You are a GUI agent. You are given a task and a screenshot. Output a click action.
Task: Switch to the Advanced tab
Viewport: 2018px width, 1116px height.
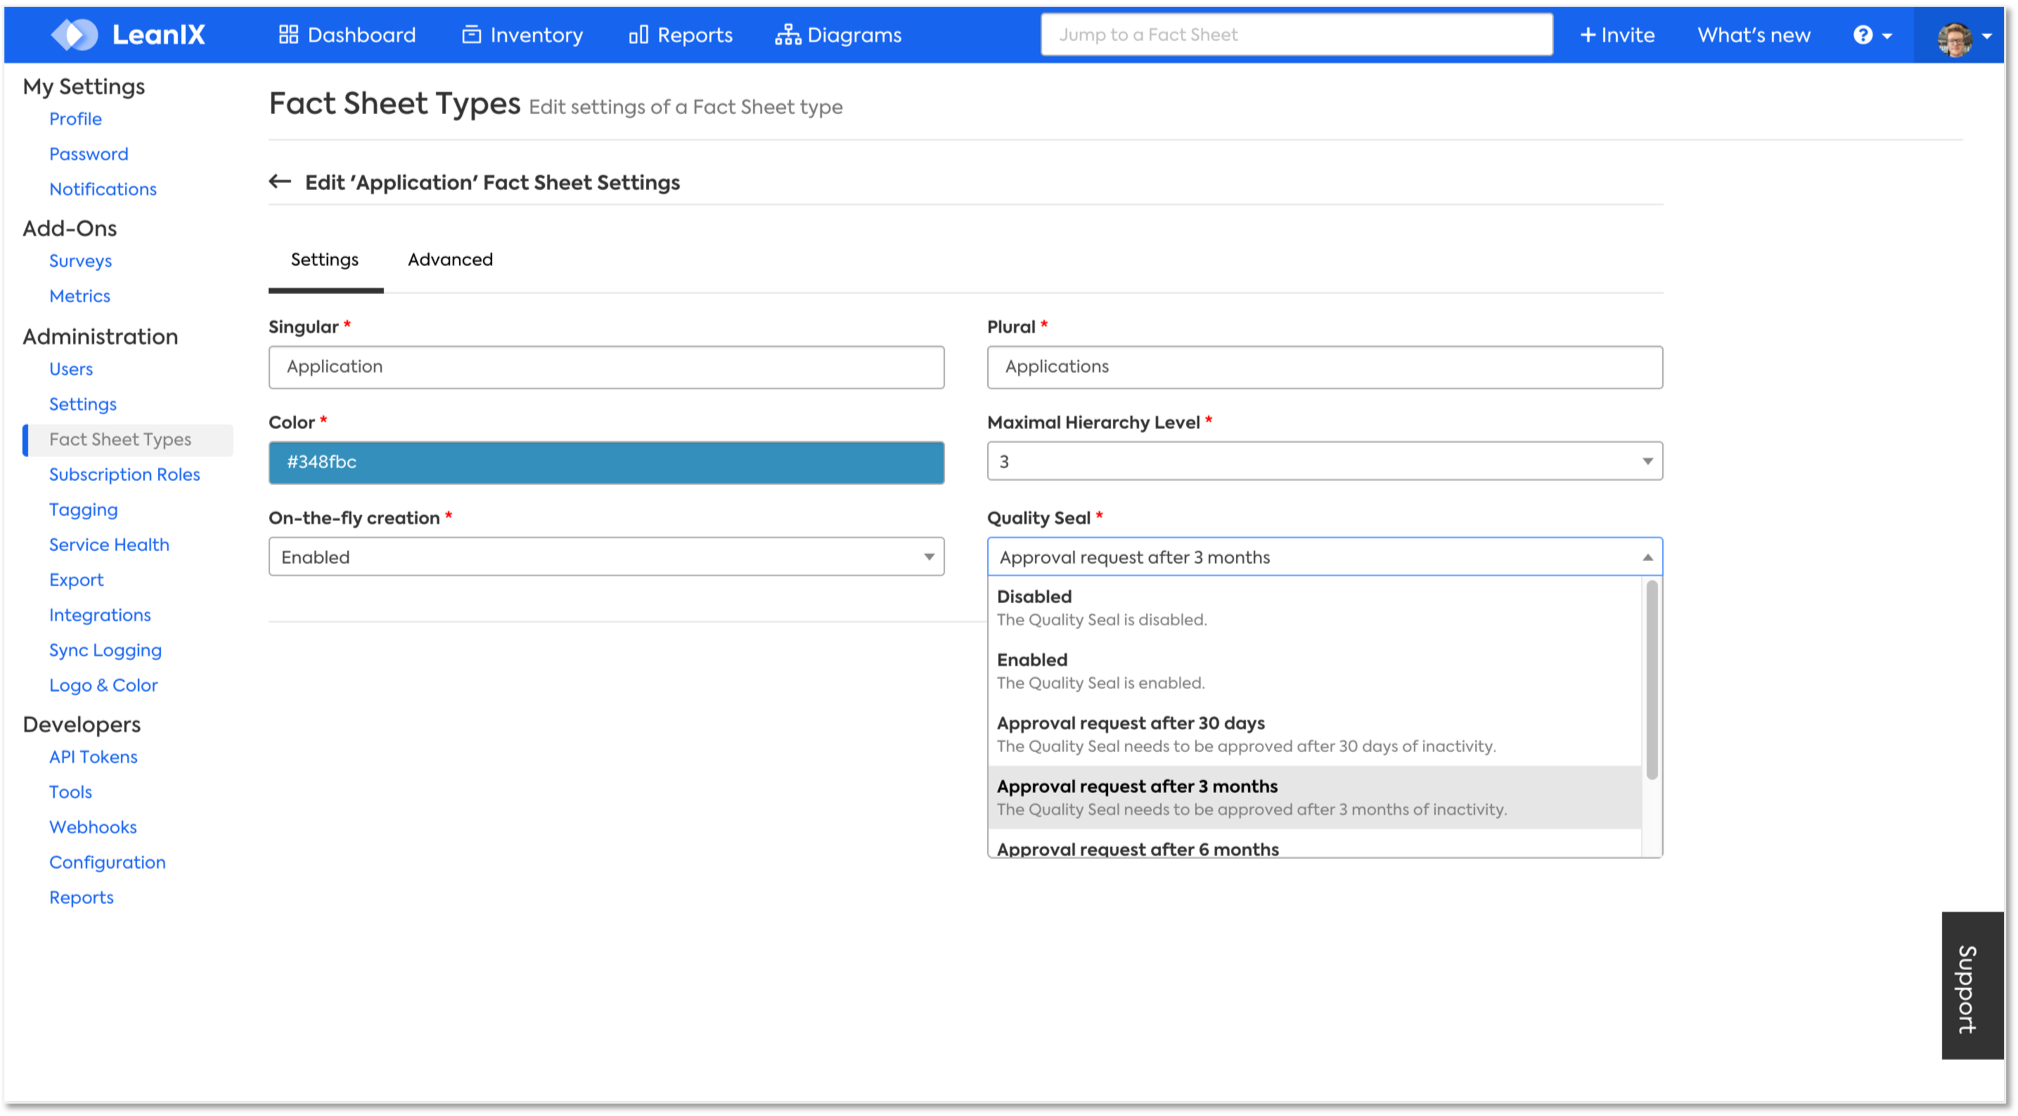click(450, 260)
